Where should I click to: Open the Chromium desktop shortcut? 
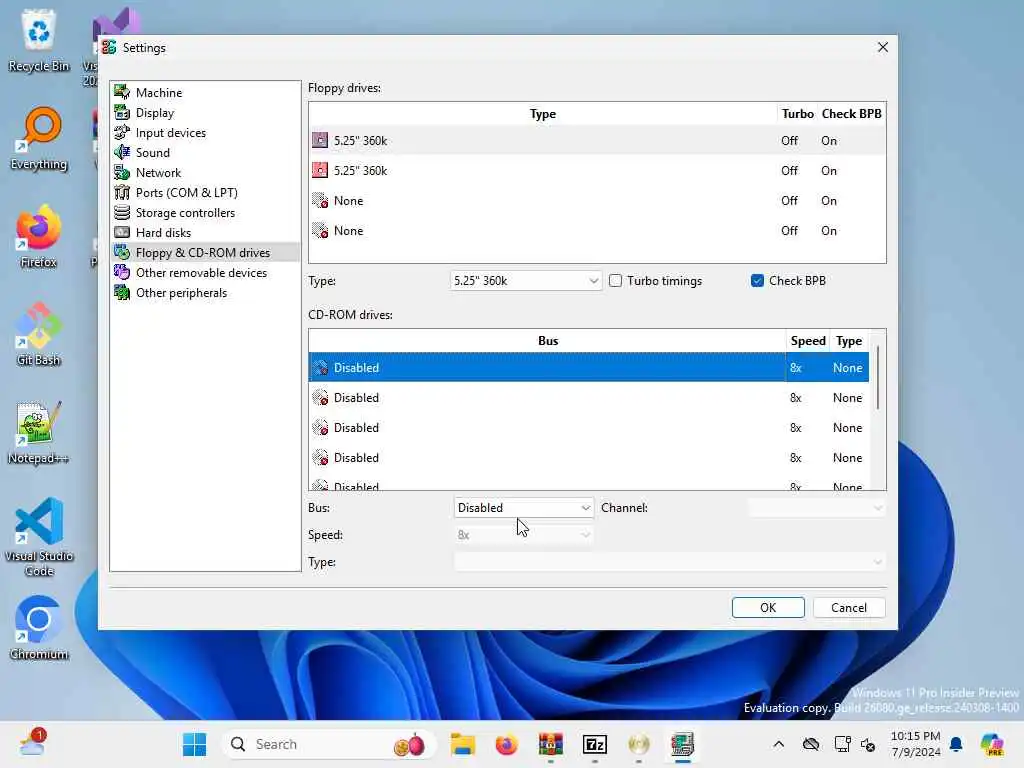[x=39, y=628]
